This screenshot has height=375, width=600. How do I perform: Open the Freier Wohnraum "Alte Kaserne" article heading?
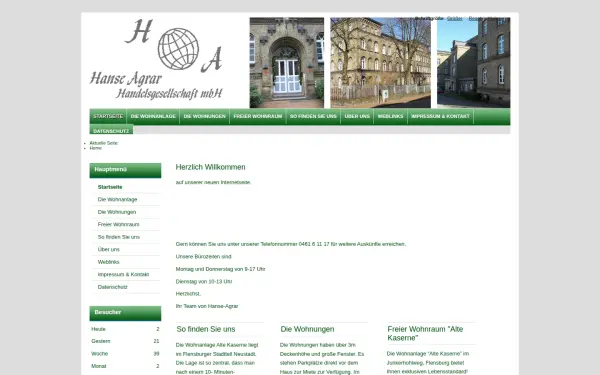pyautogui.click(x=425, y=333)
